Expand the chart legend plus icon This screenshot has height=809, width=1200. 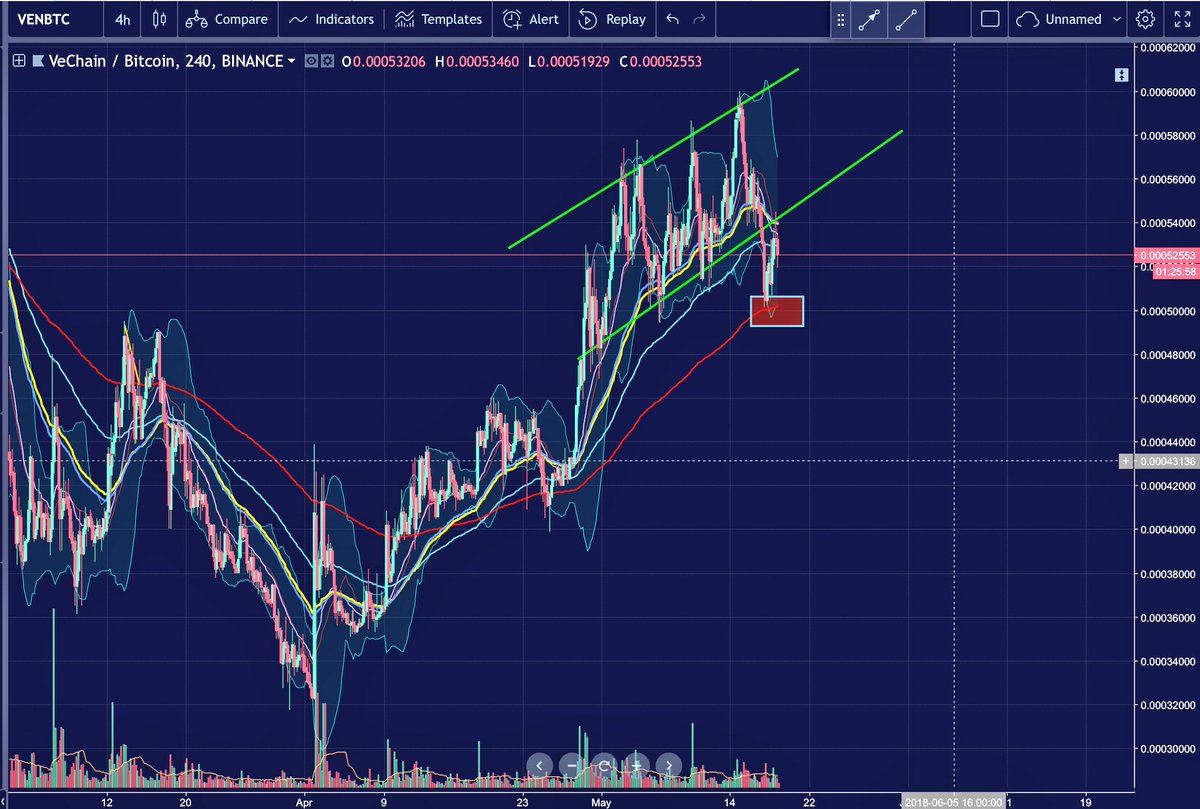[18, 61]
